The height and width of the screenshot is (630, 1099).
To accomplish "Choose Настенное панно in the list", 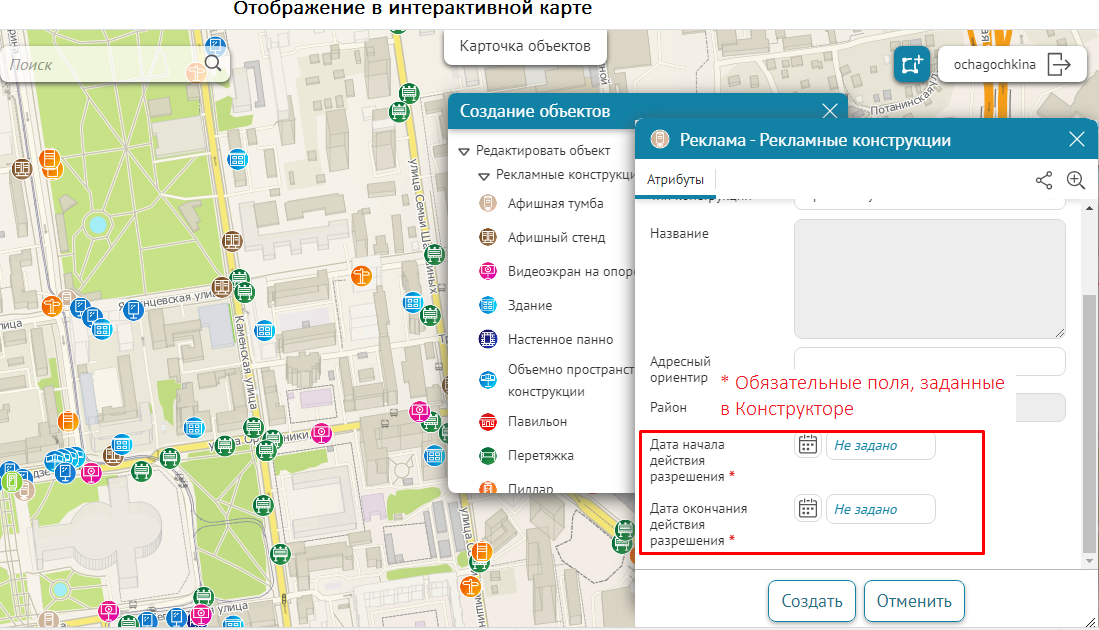I will [x=560, y=339].
